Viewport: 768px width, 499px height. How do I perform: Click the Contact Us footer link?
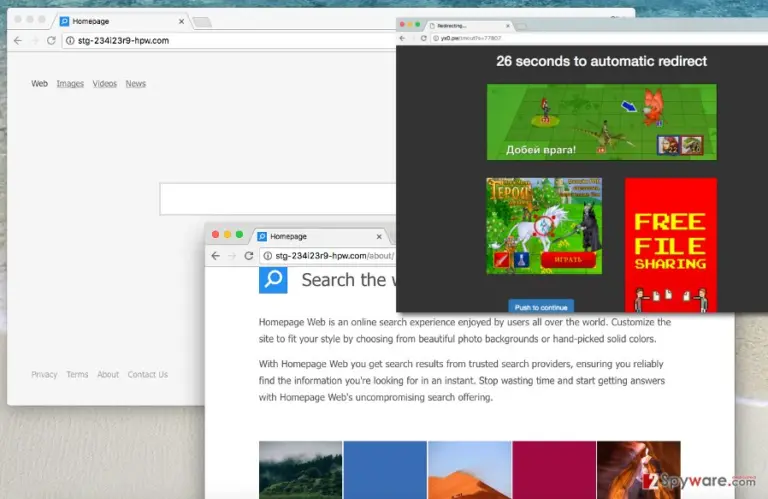coord(148,375)
